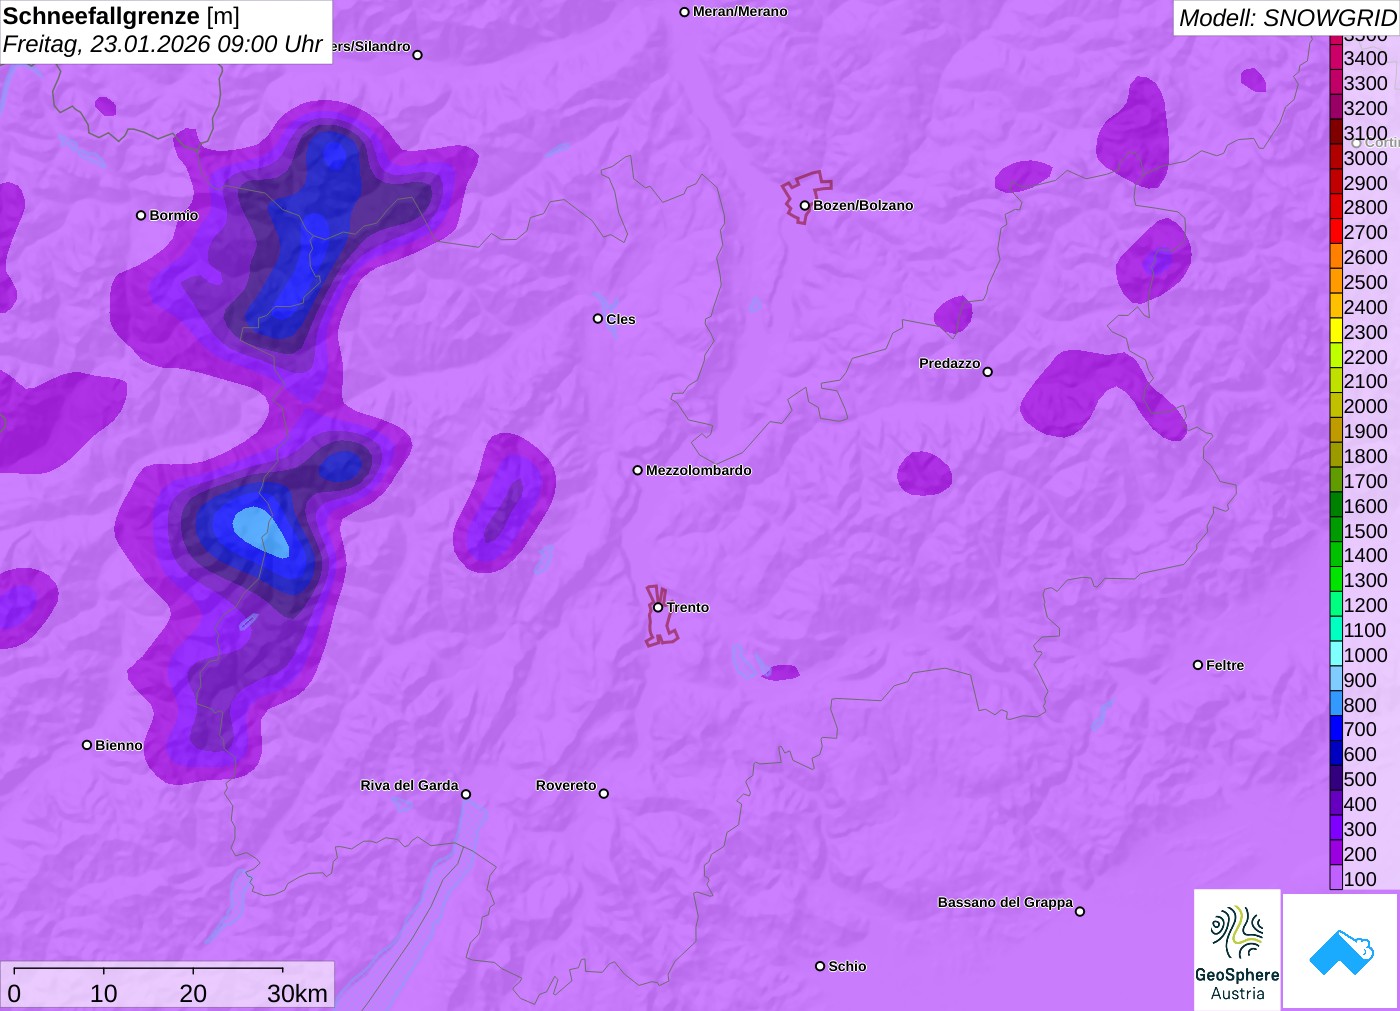Select the Schio town label
This screenshot has height=1011, width=1400.
tap(847, 967)
